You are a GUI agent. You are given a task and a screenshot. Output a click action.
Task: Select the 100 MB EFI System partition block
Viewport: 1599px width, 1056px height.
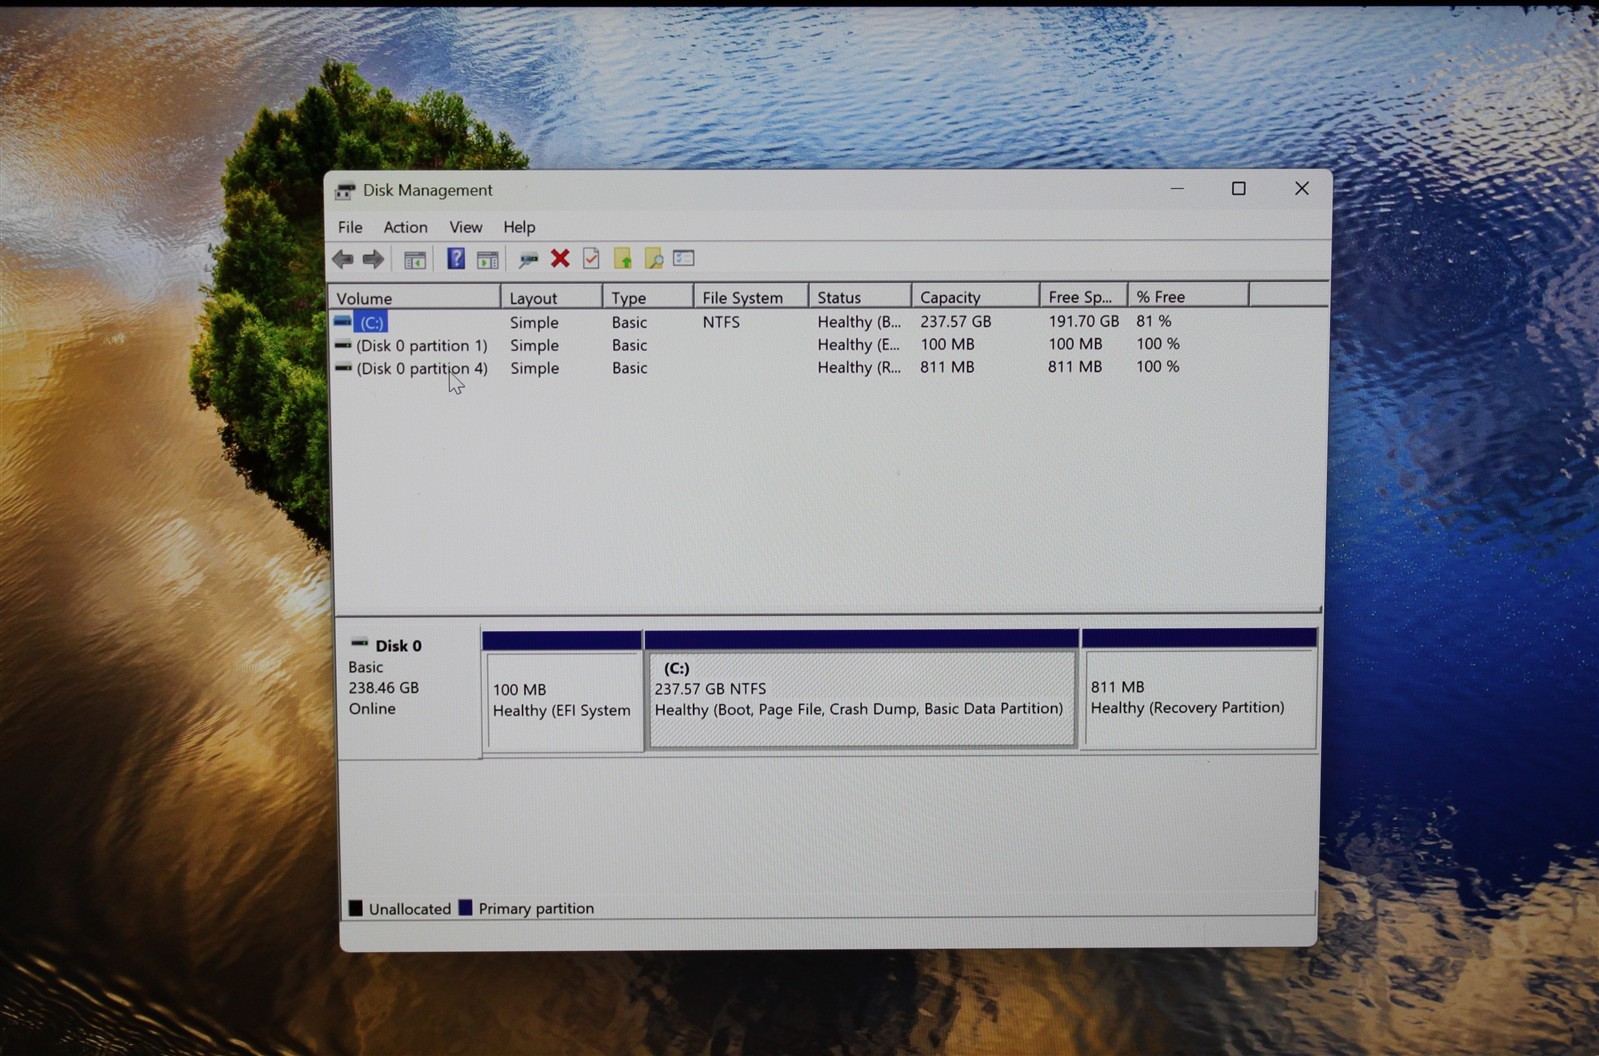pyautogui.click(x=562, y=698)
